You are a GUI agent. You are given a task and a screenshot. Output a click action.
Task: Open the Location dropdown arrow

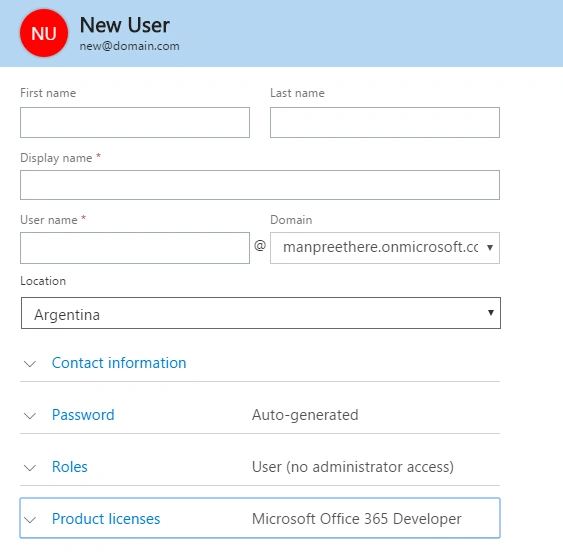(x=490, y=312)
